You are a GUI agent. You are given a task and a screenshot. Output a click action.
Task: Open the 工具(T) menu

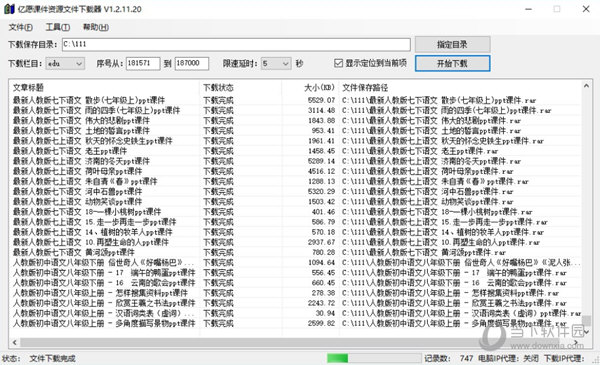pyautogui.click(x=57, y=27)
